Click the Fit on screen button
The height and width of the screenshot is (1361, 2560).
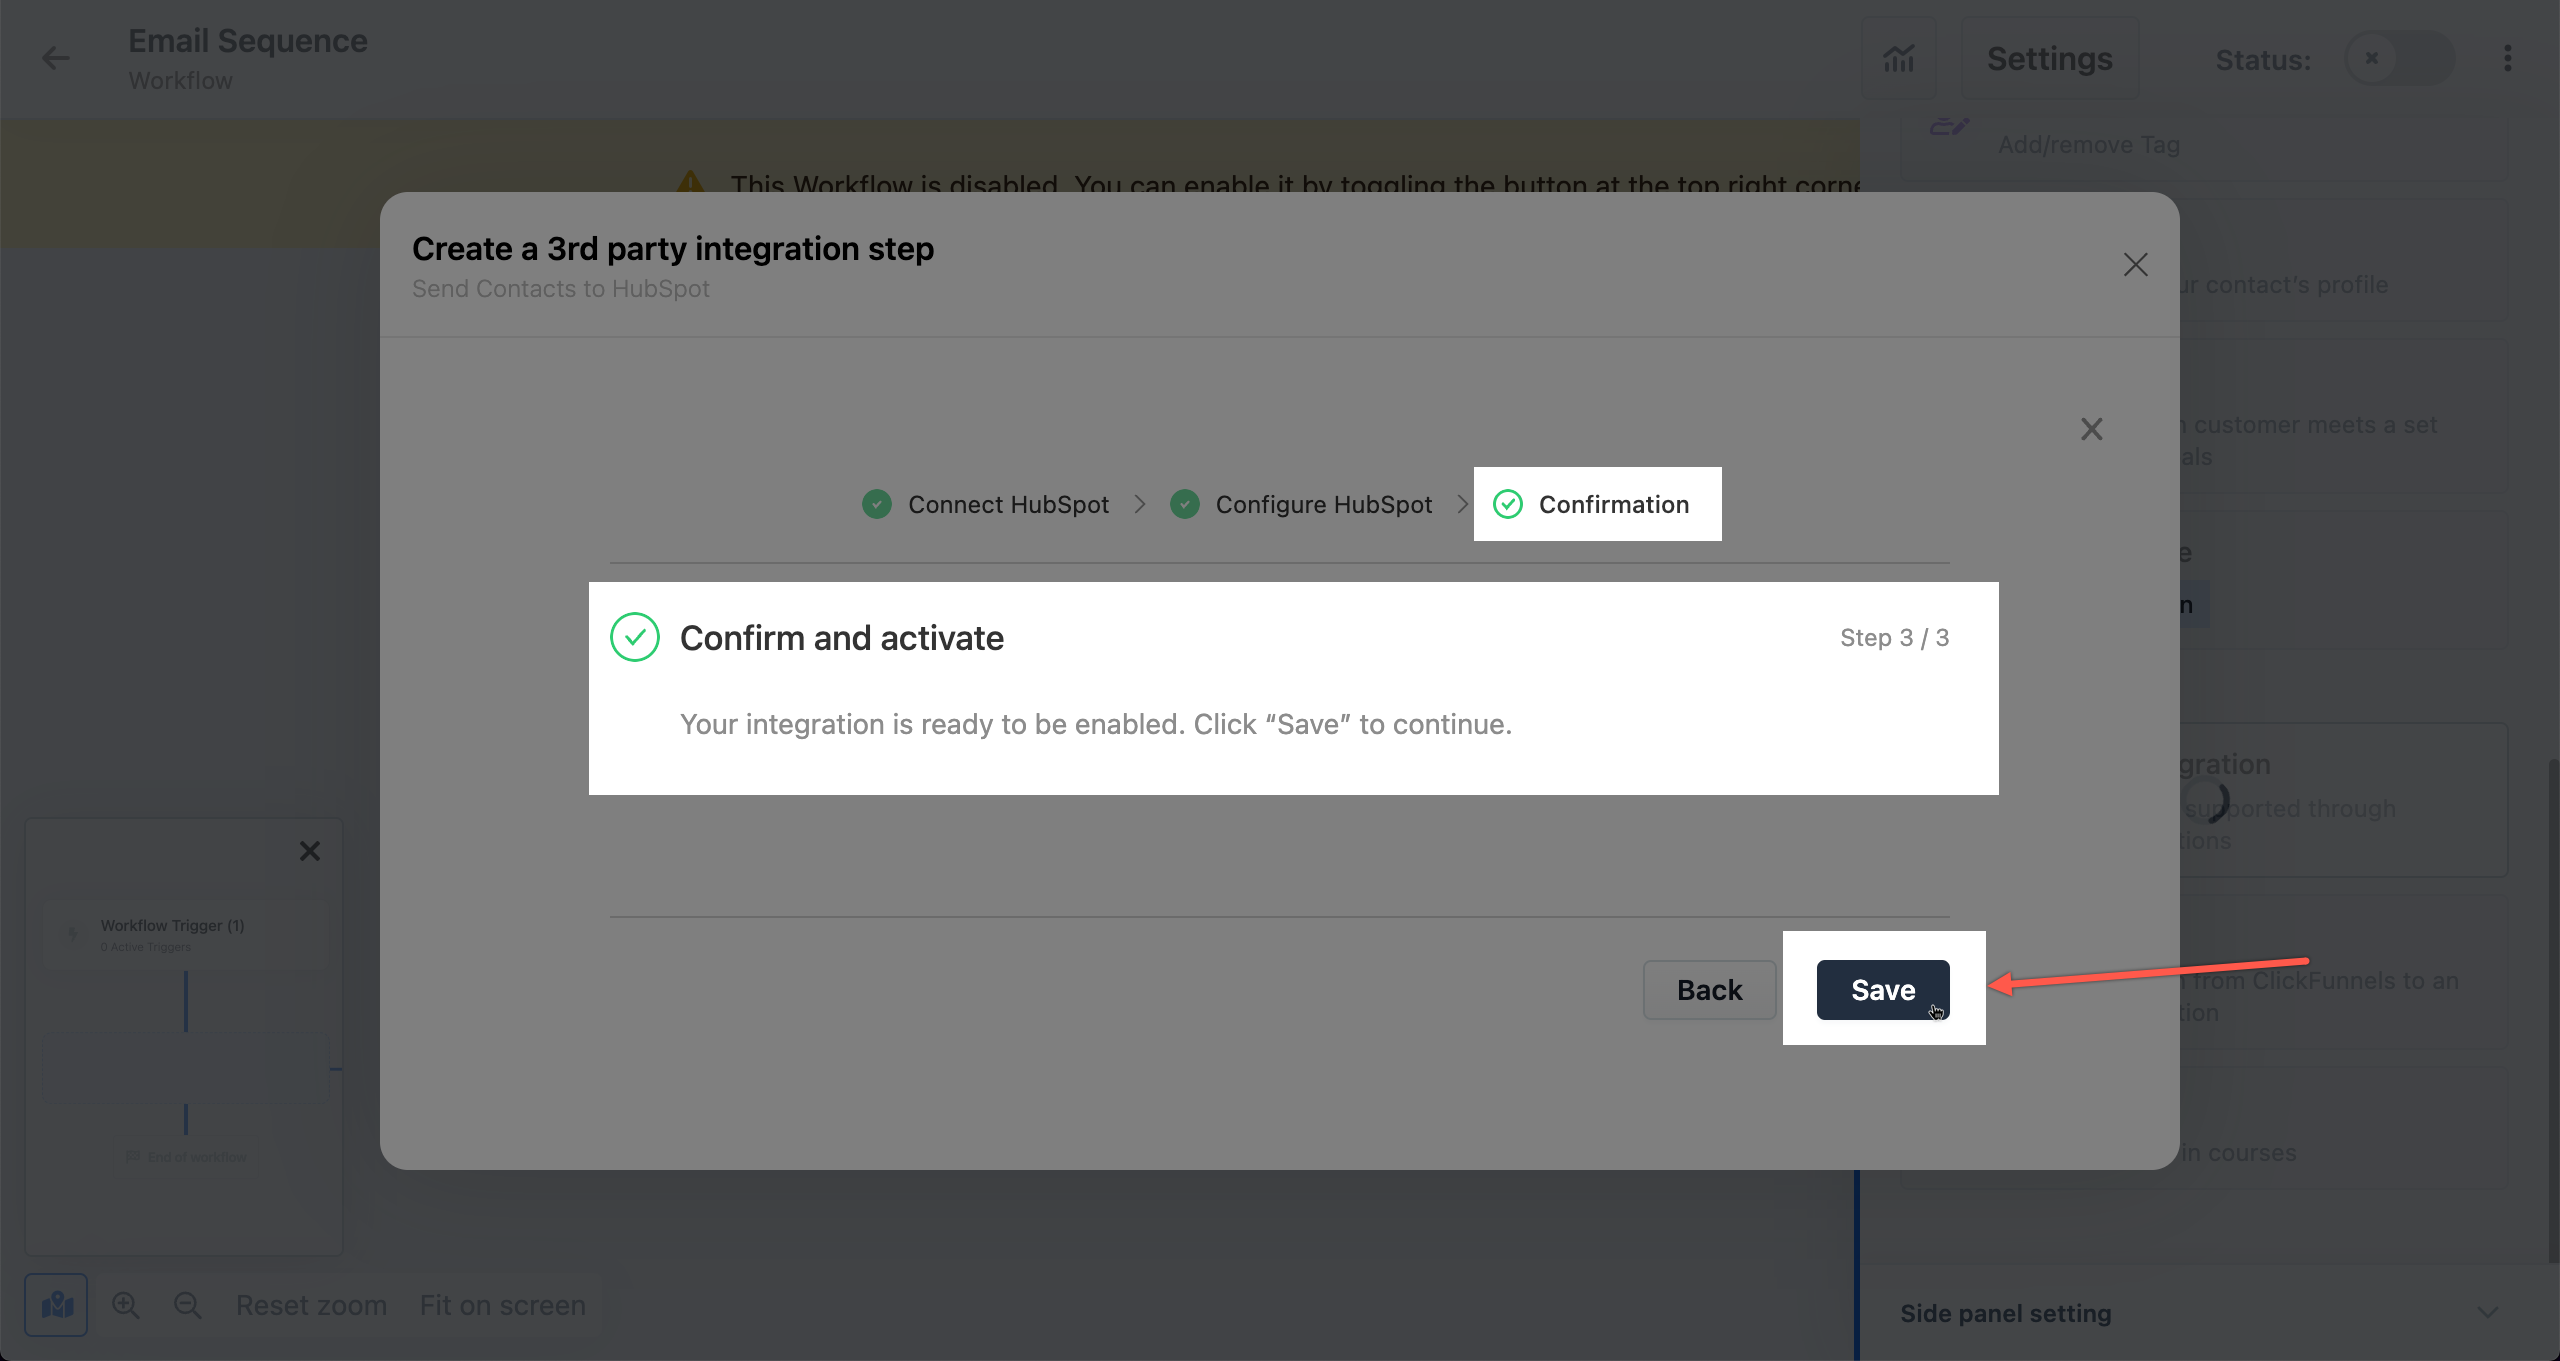coord(503,1303)
